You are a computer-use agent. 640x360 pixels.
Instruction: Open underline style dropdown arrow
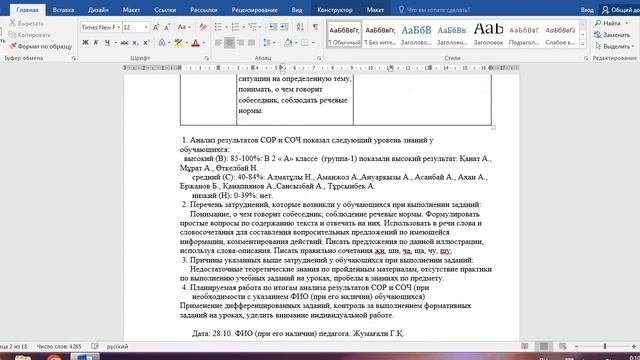pos(116,42)
